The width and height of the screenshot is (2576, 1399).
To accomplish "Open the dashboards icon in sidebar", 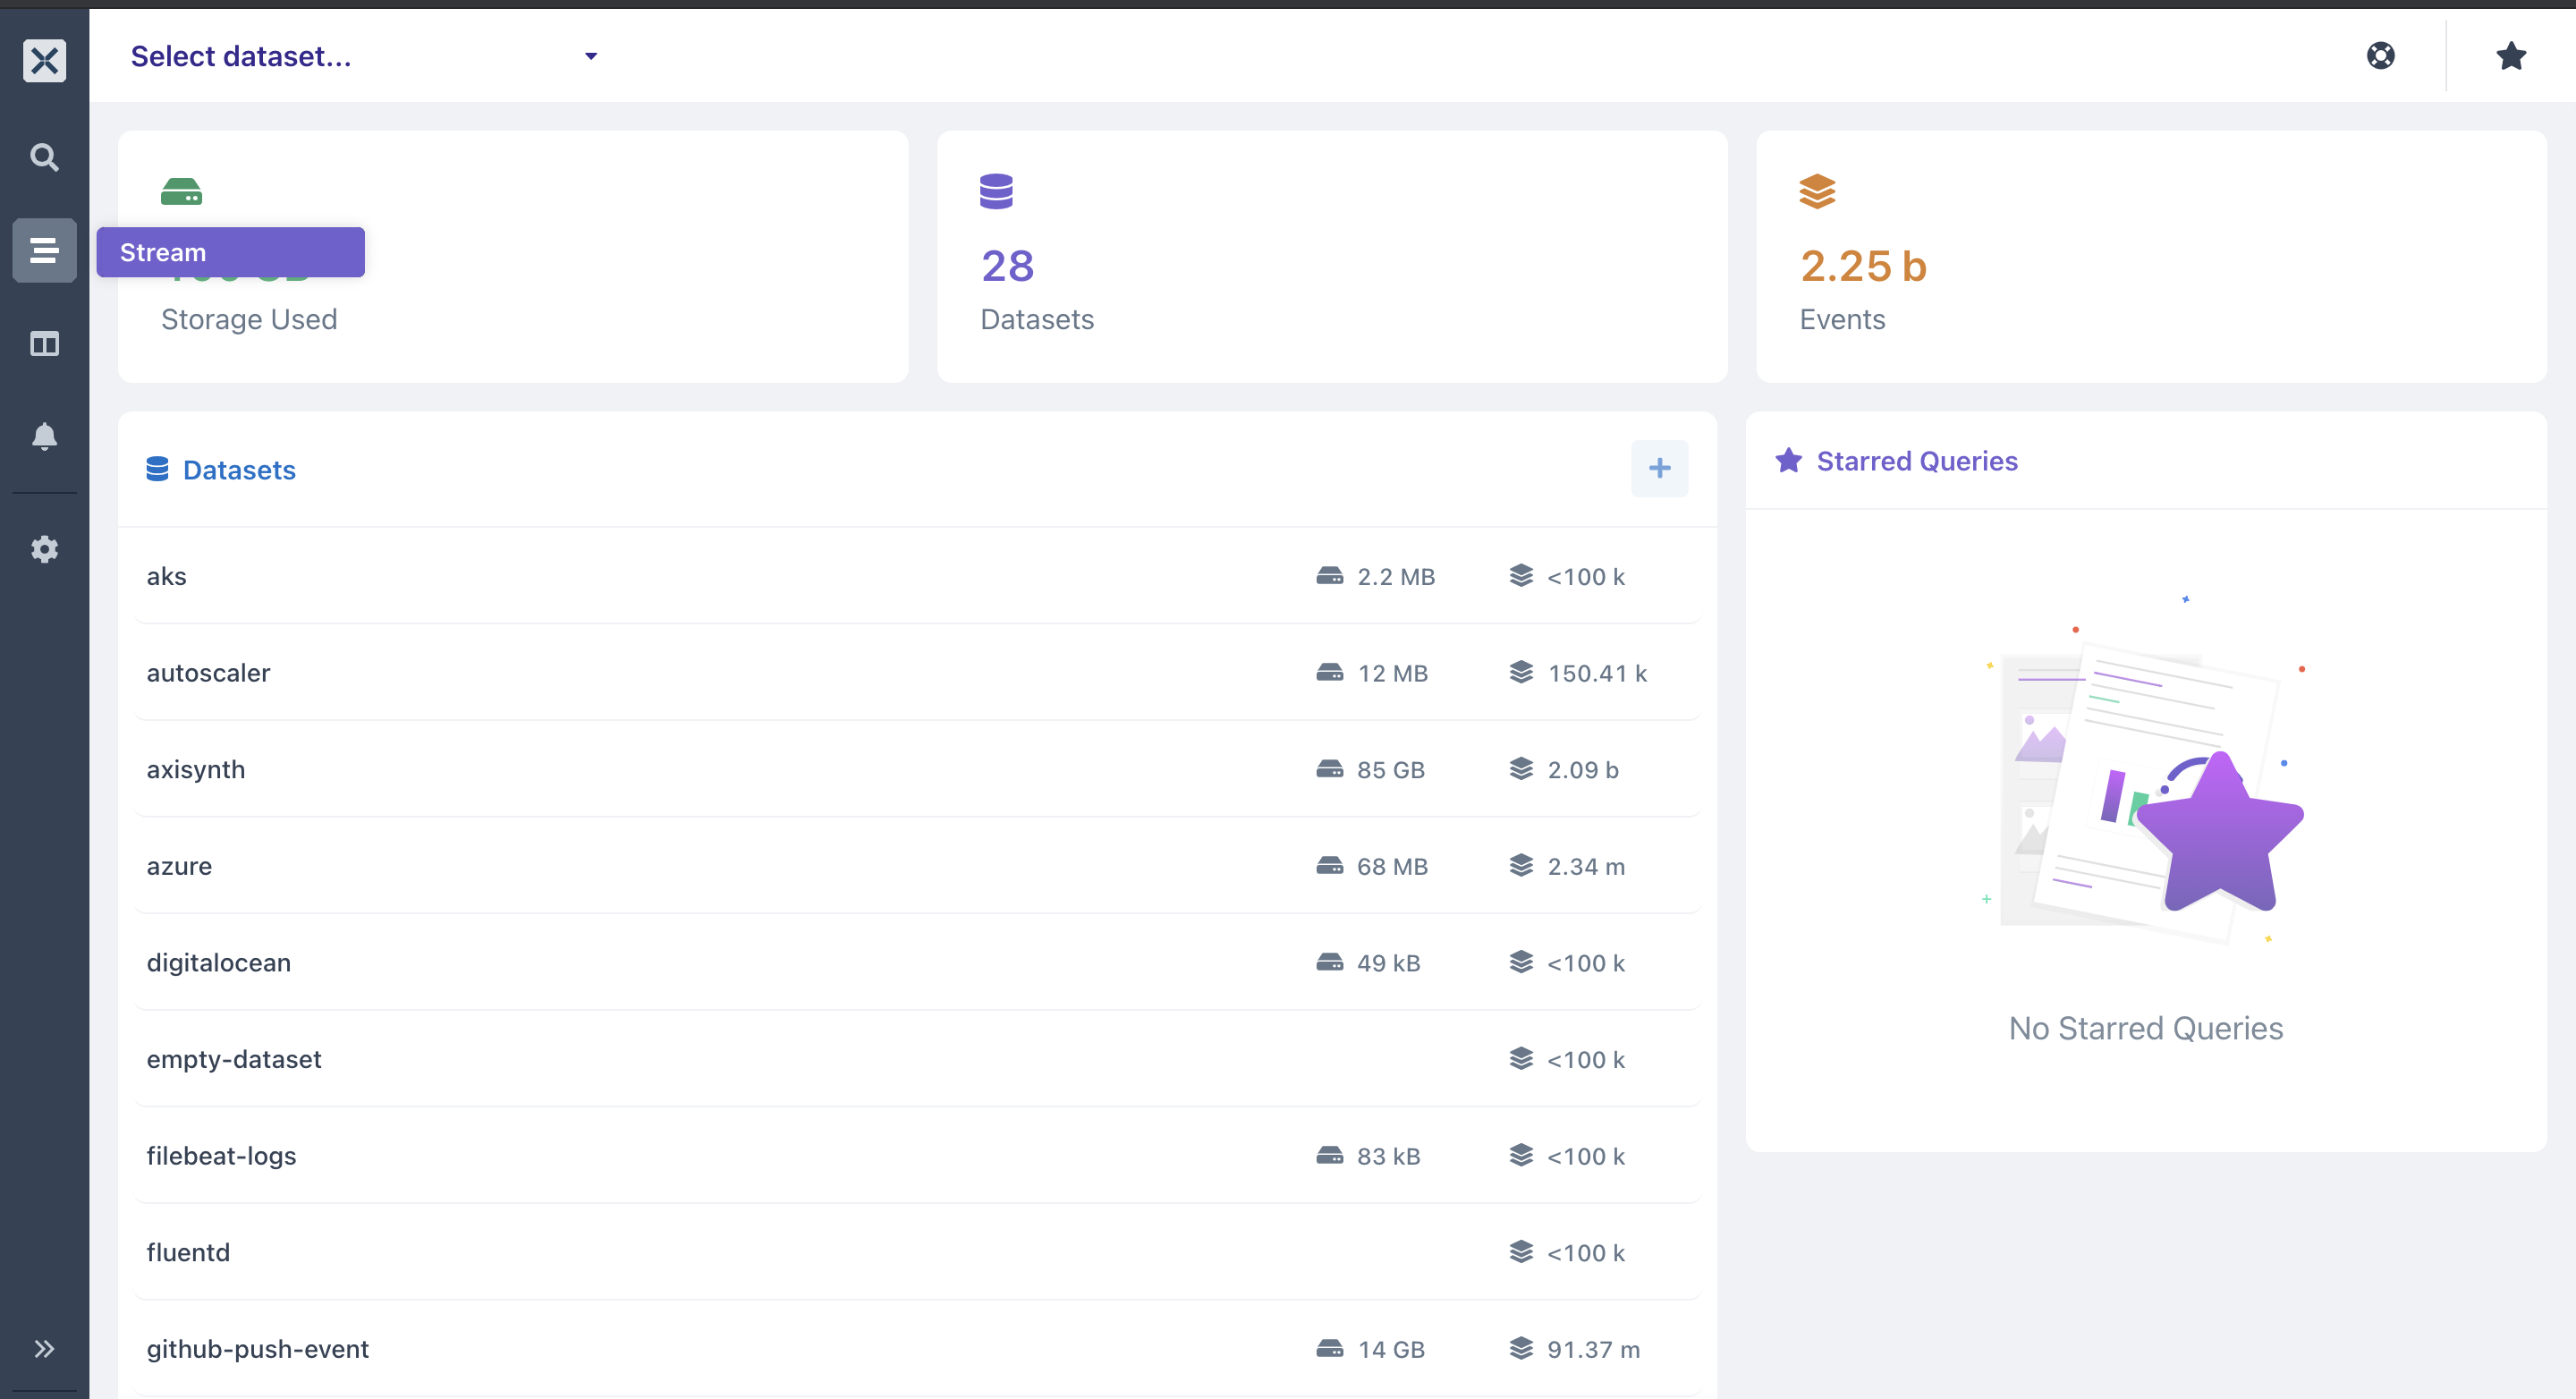I will 44,344.
